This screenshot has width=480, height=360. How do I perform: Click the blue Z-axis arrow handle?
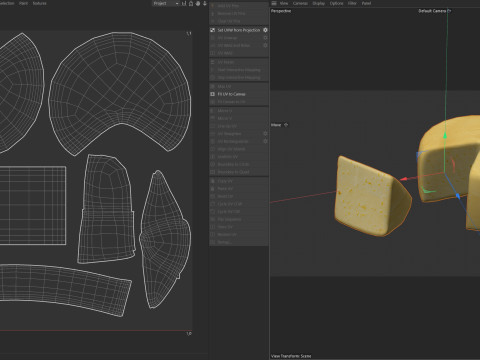coord(458,196)
